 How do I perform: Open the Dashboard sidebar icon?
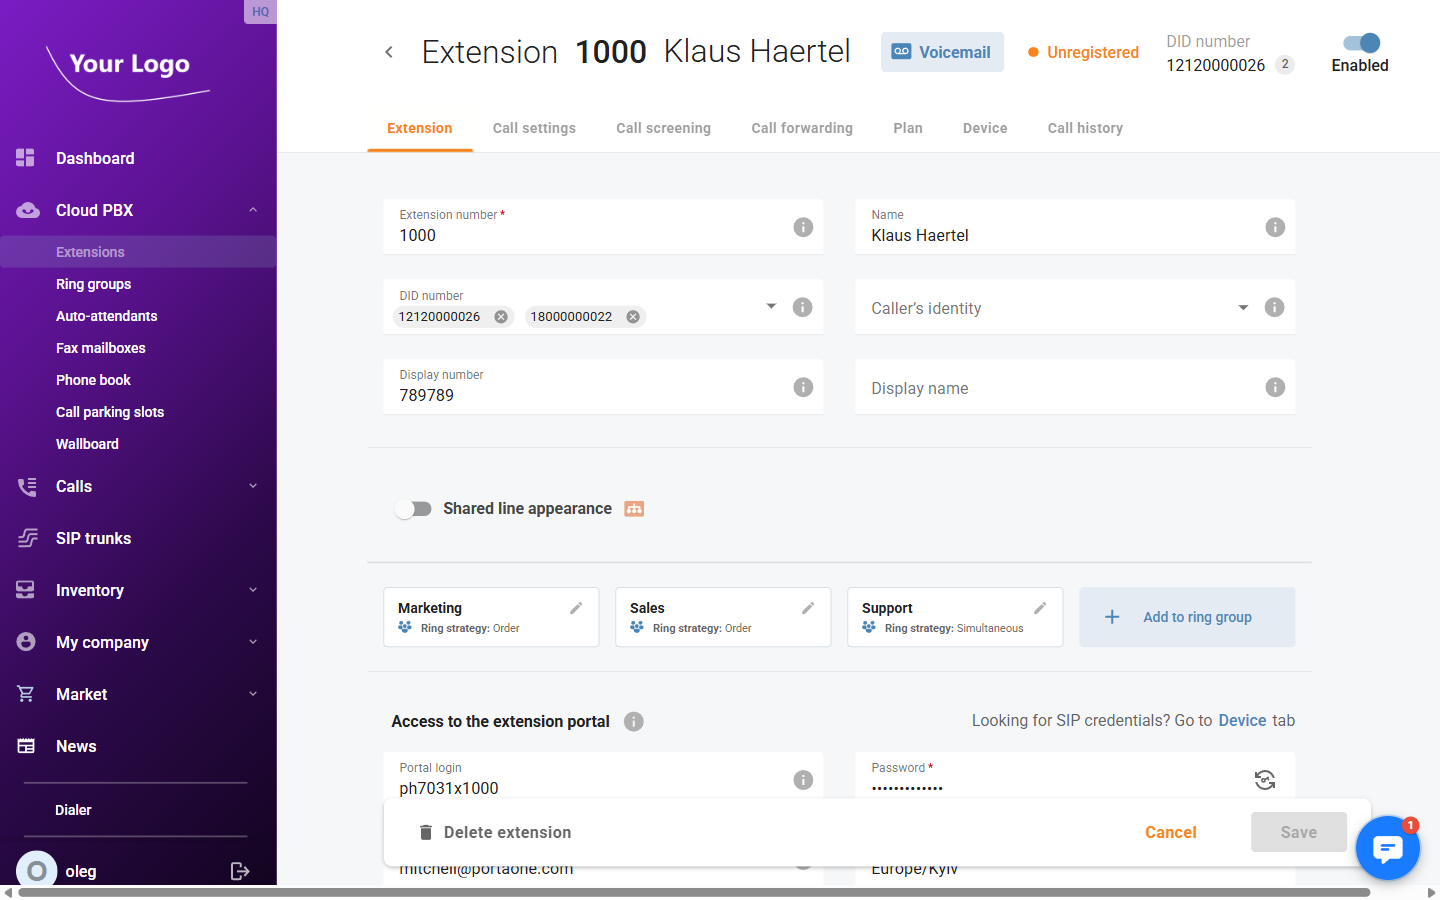(x=25, y=158)
